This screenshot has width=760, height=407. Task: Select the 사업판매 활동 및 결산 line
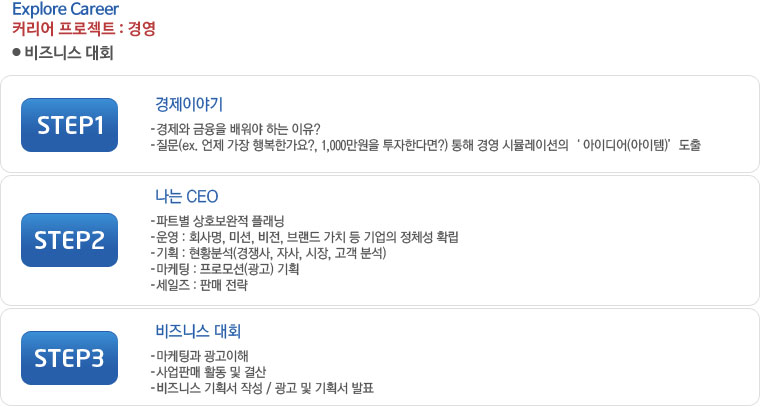(209, 371)
